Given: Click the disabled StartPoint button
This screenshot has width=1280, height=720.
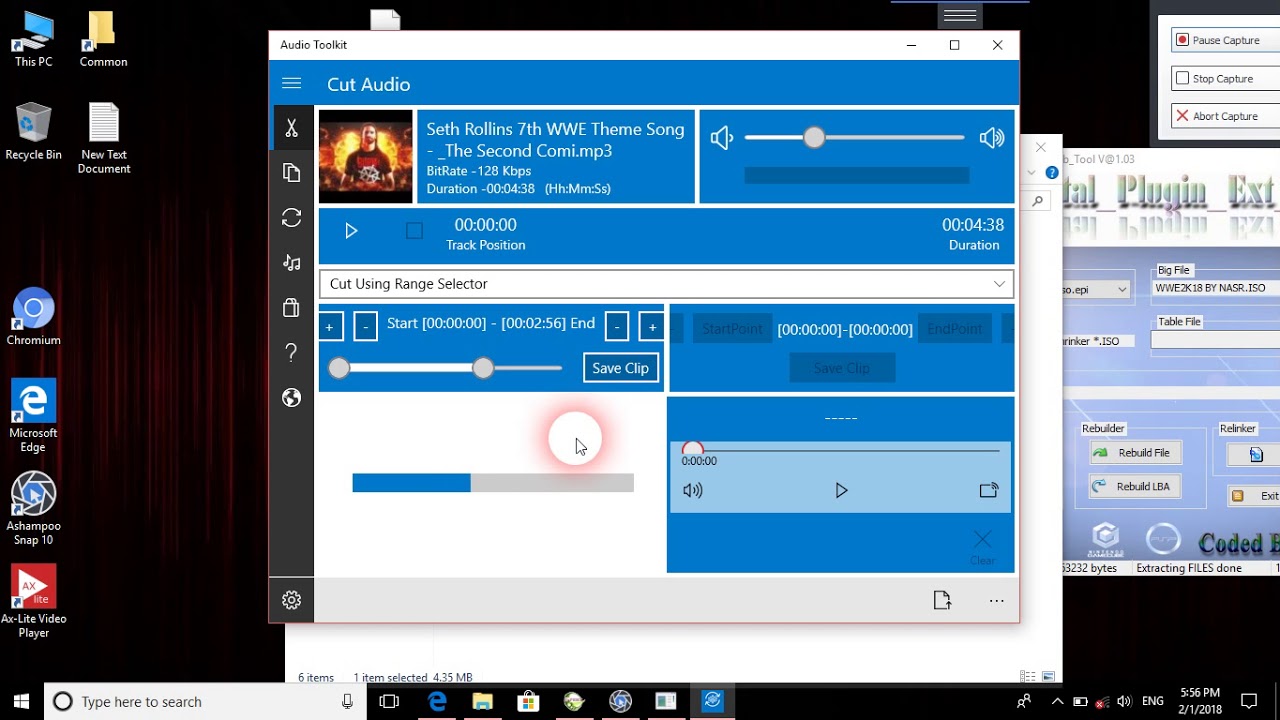Looking at the screenshot, I should pyautogui.click(x=732, y=329).
